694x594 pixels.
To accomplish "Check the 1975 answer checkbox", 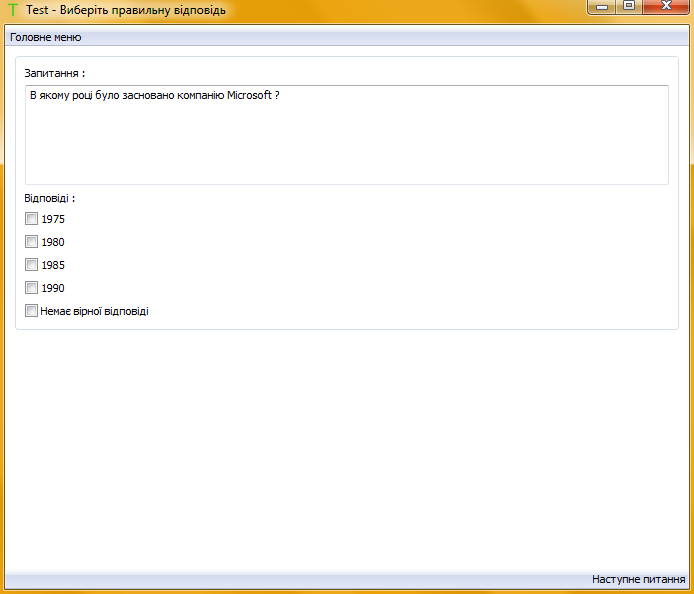I will point(31,219).
